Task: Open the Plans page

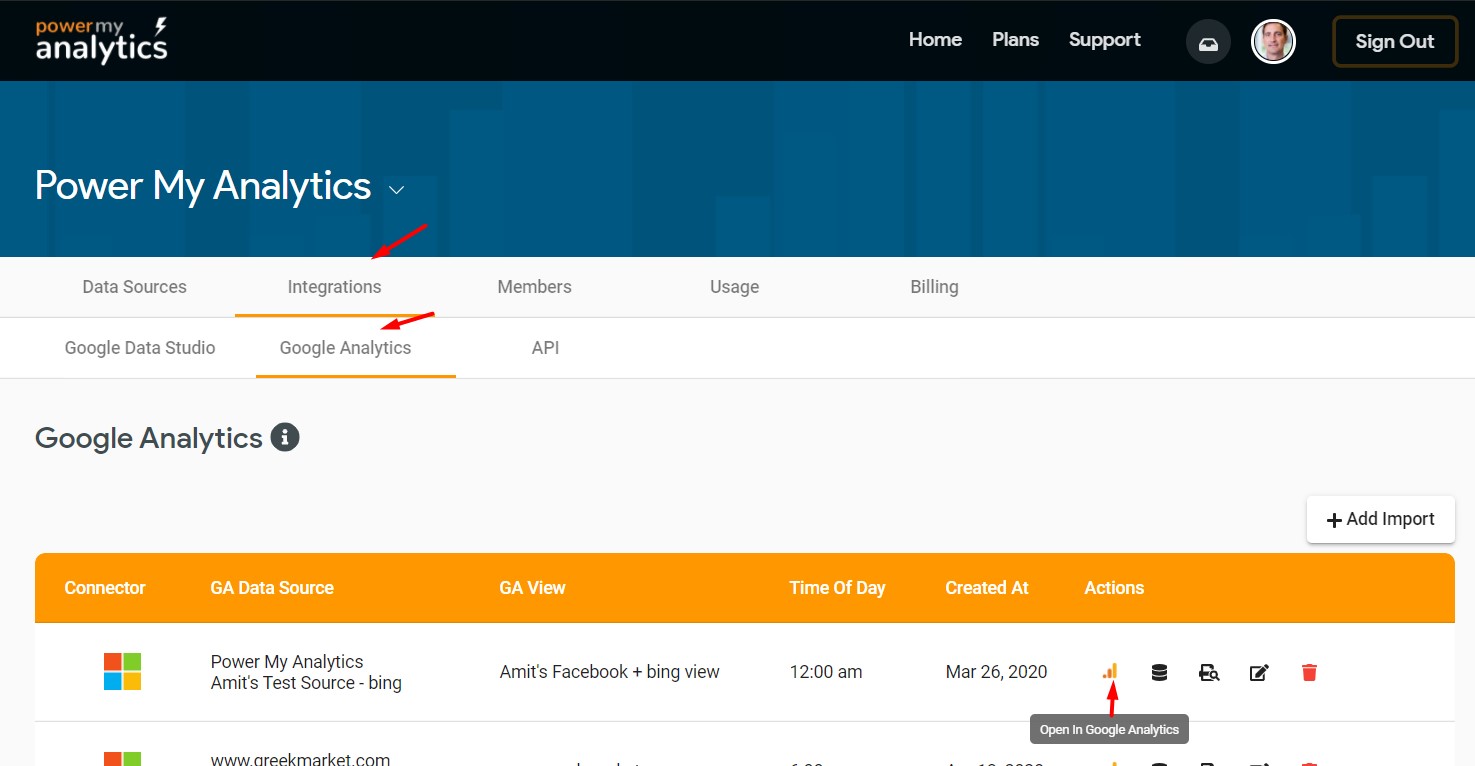Action: point(1015,40)
